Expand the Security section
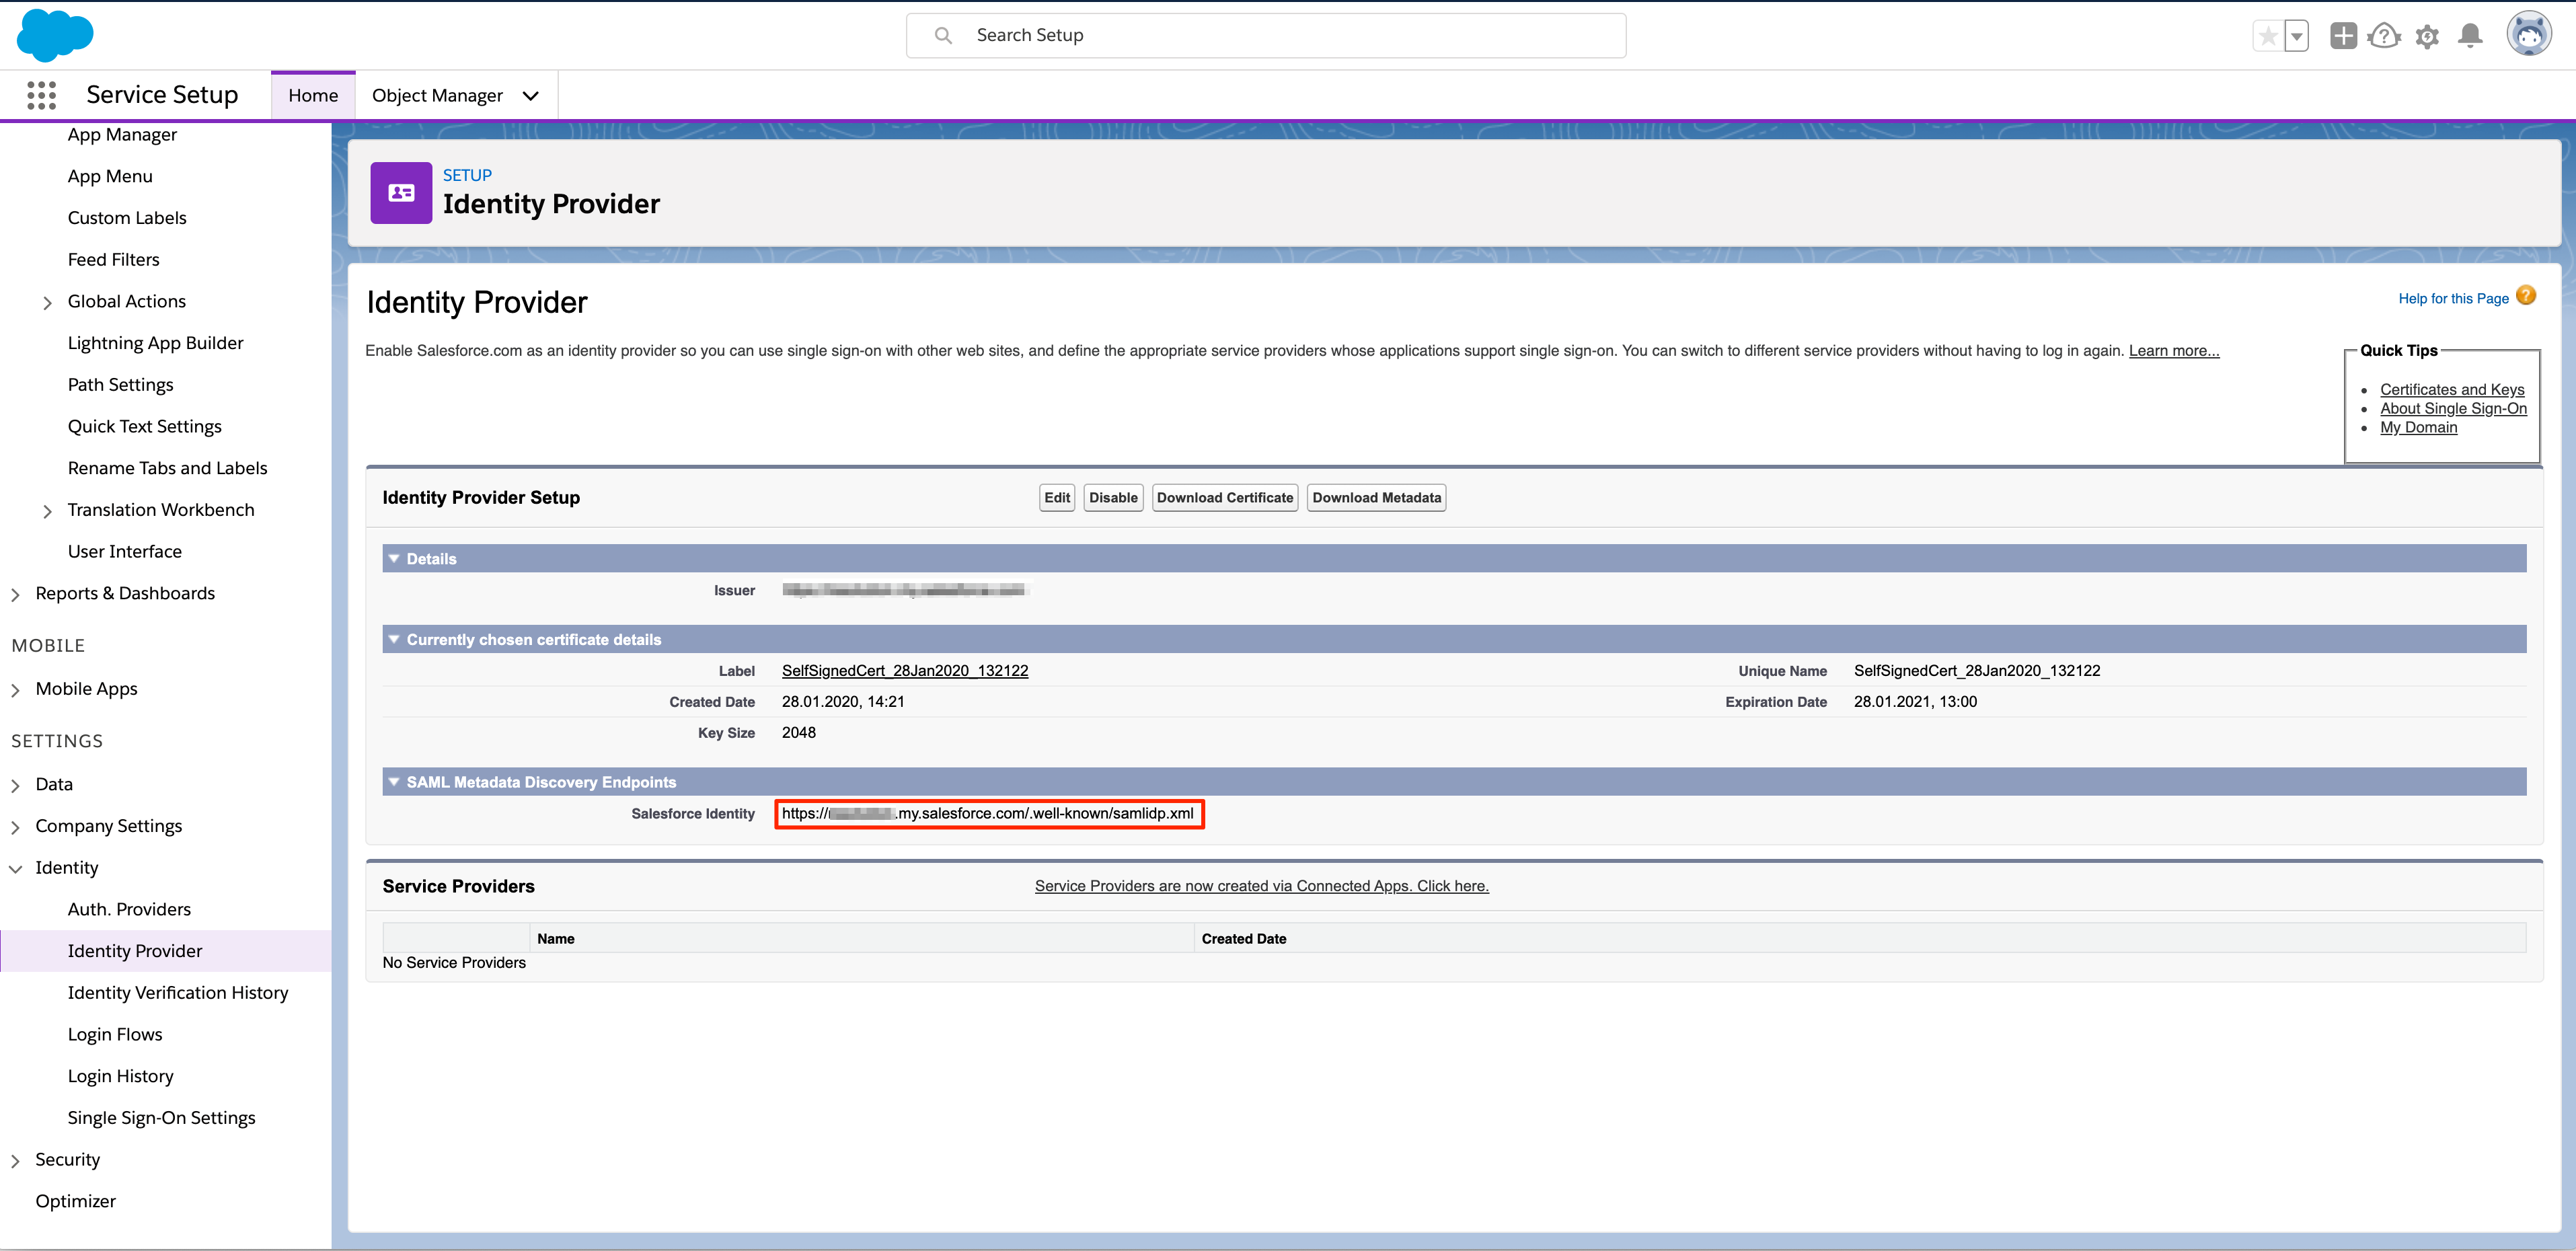The width and height of the screenshot is (2576, 1251). click(15, 1161)
